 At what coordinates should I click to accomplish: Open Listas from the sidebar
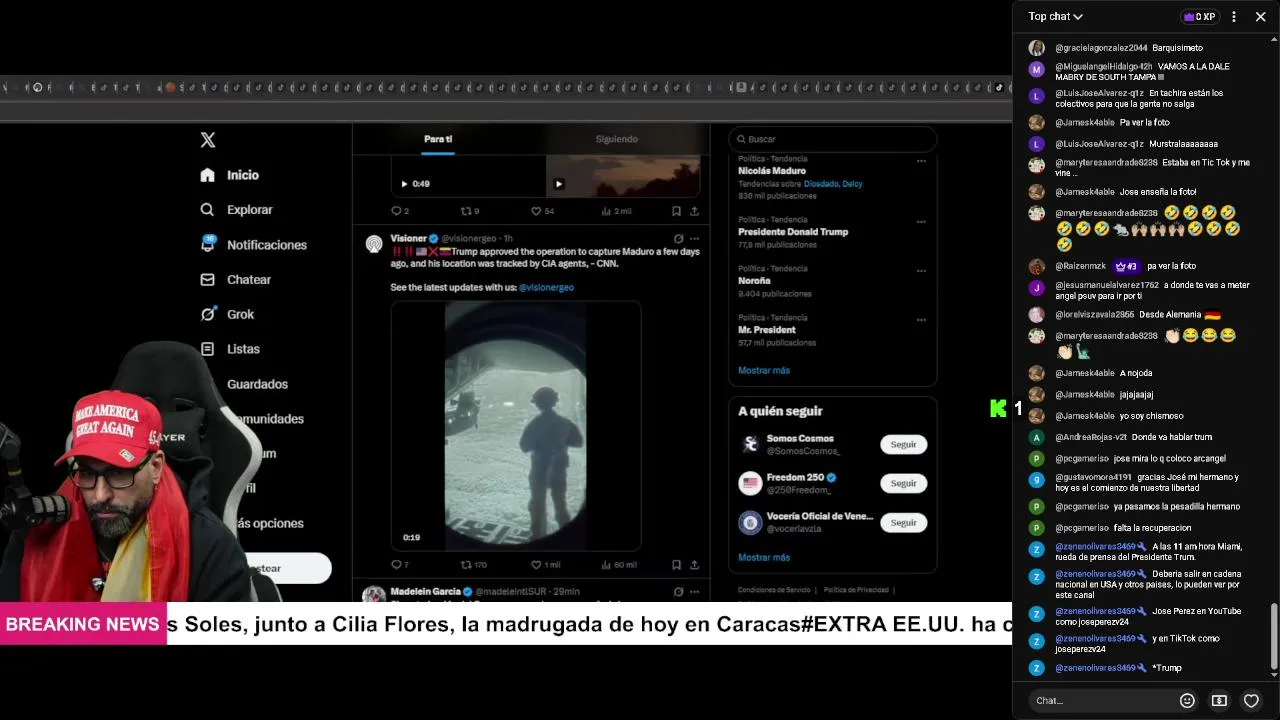(x=230, y=349)
